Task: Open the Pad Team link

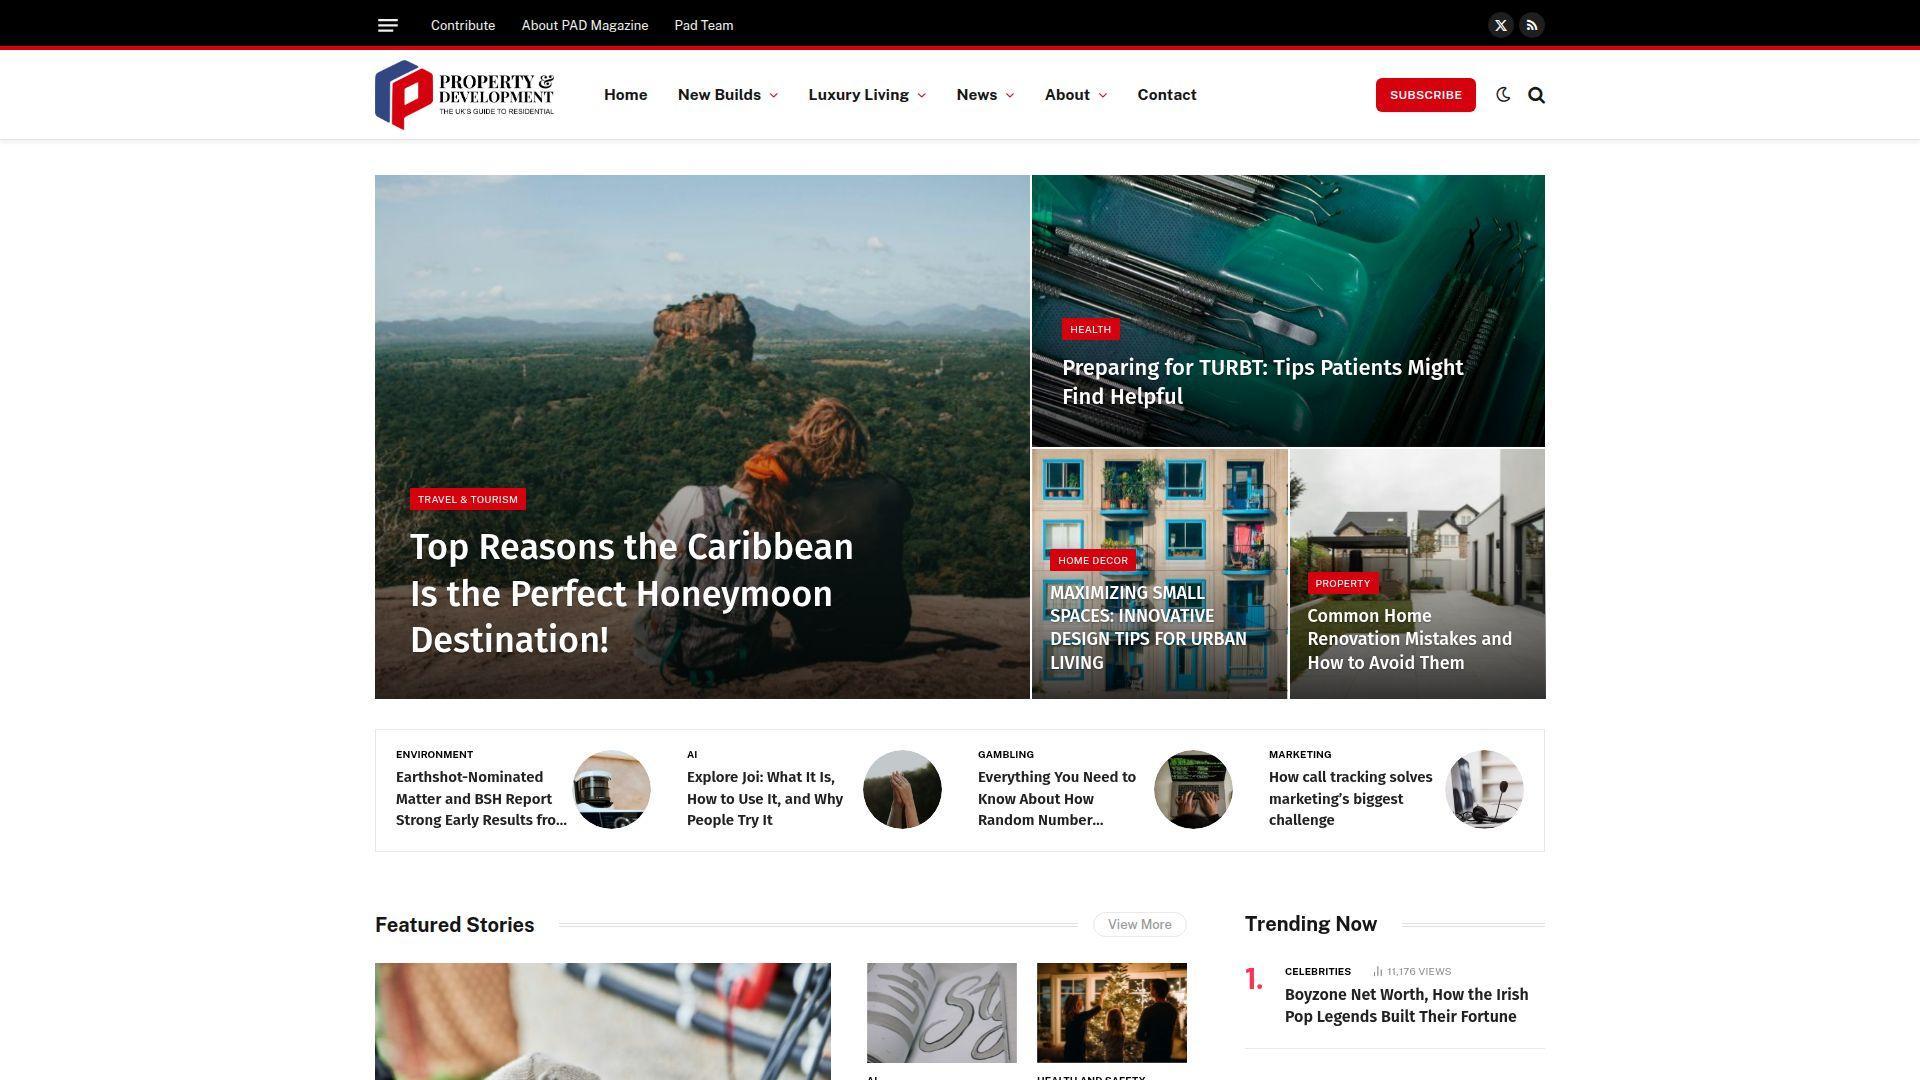Action: (703, 25)
